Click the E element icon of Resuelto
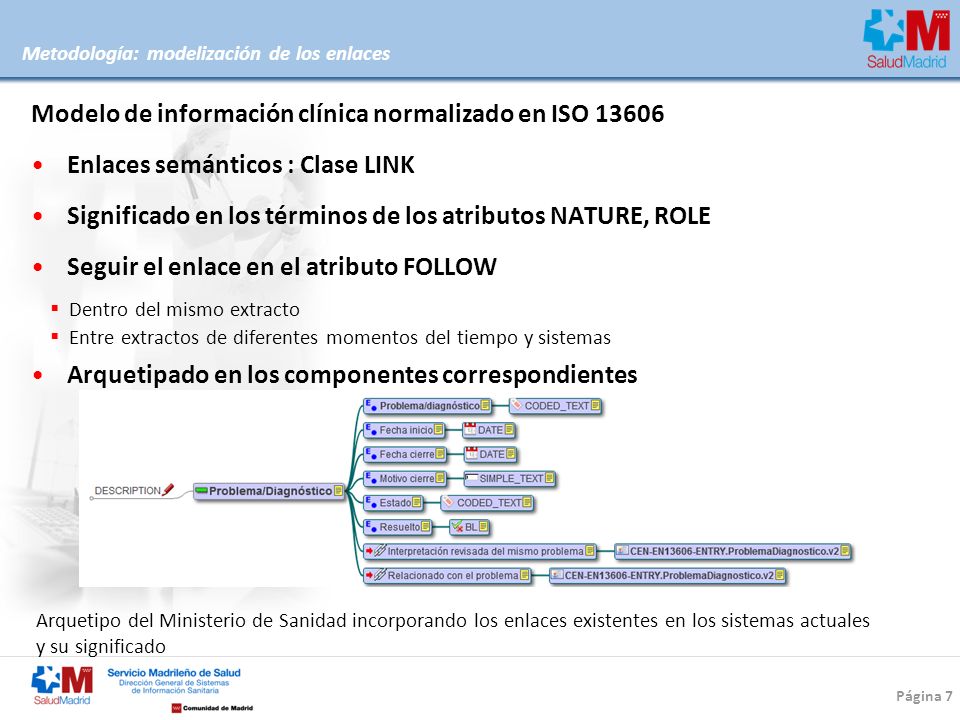 [371, 527]
